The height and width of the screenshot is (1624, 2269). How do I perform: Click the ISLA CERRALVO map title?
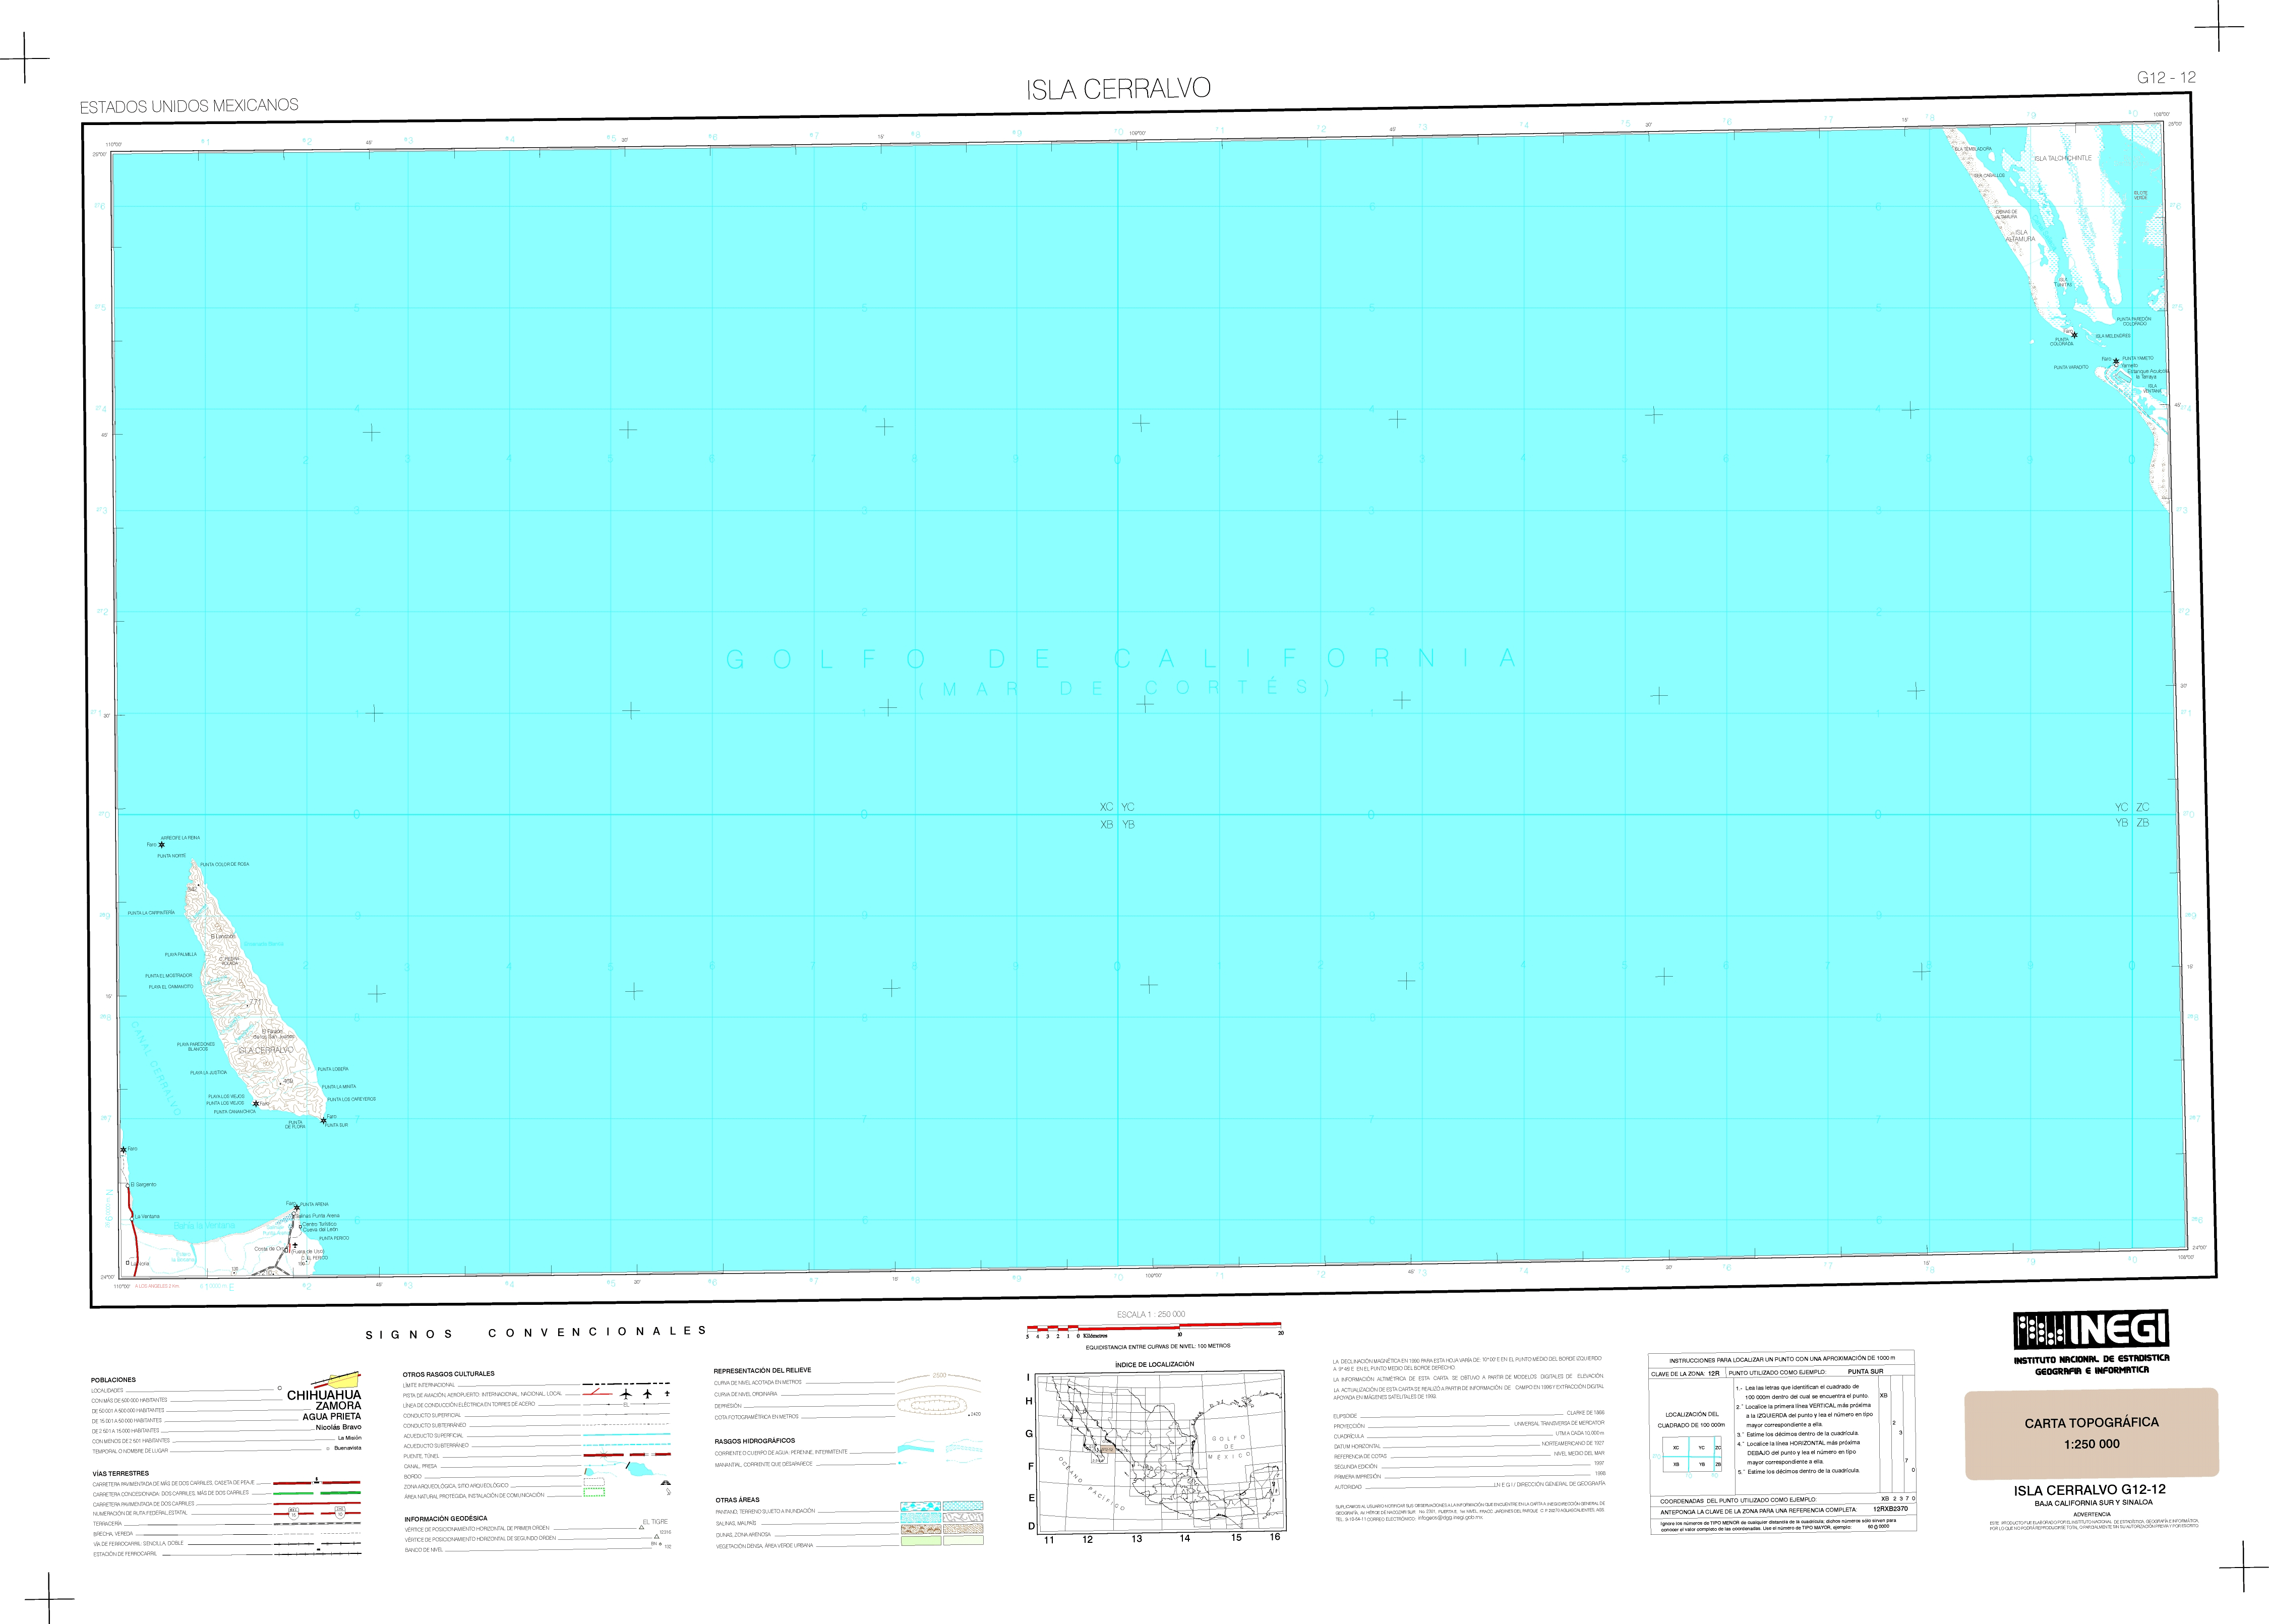click(x=1118, y=89)
